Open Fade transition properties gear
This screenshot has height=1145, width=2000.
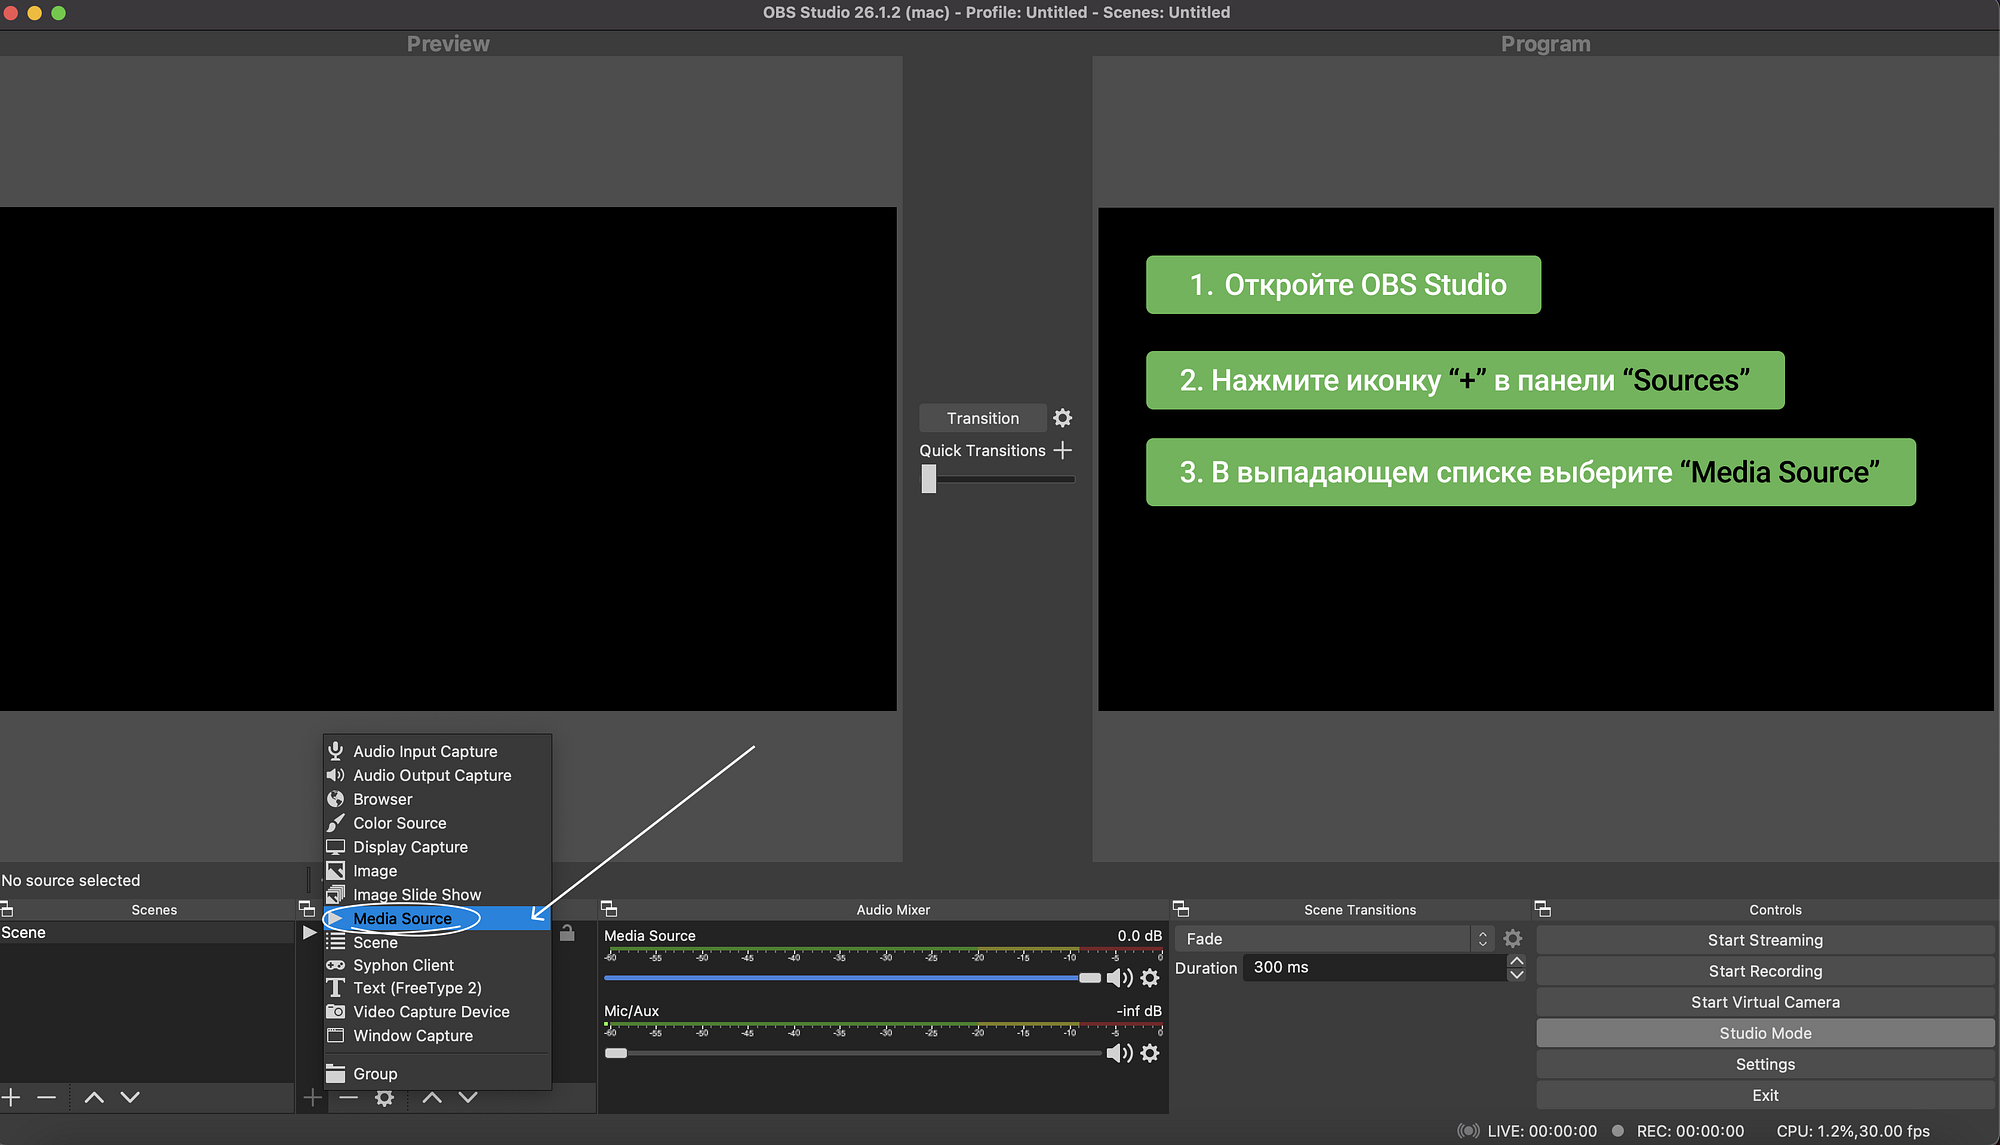[x=1512, y=939]
